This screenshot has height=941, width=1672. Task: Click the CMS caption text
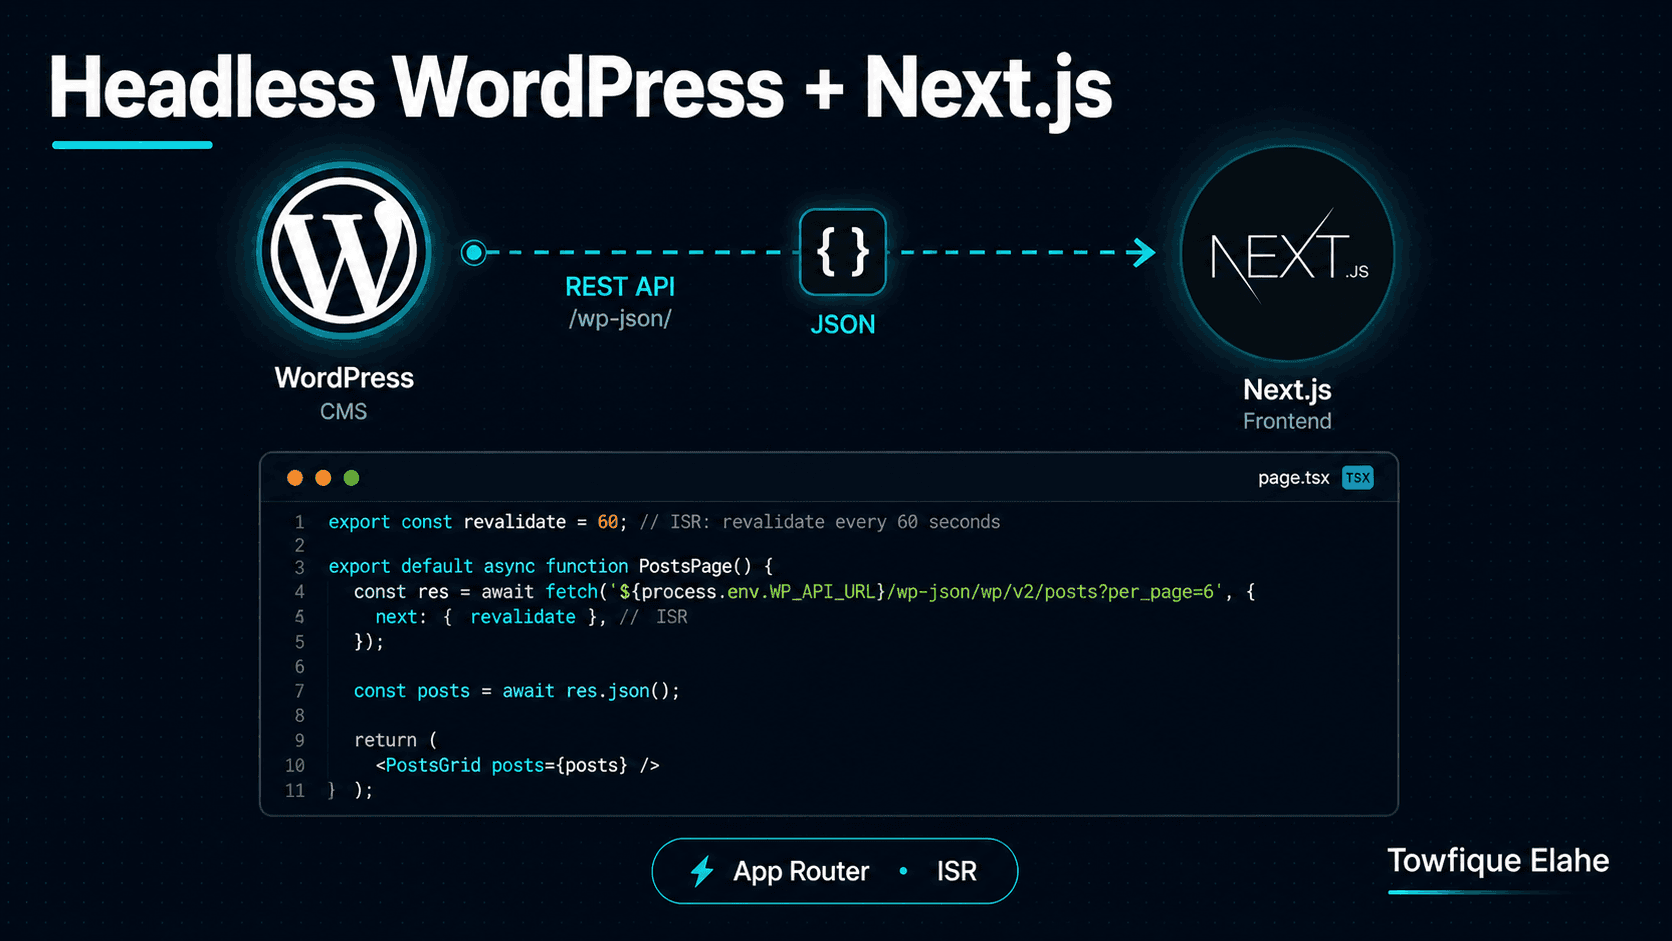click(343, 412)
